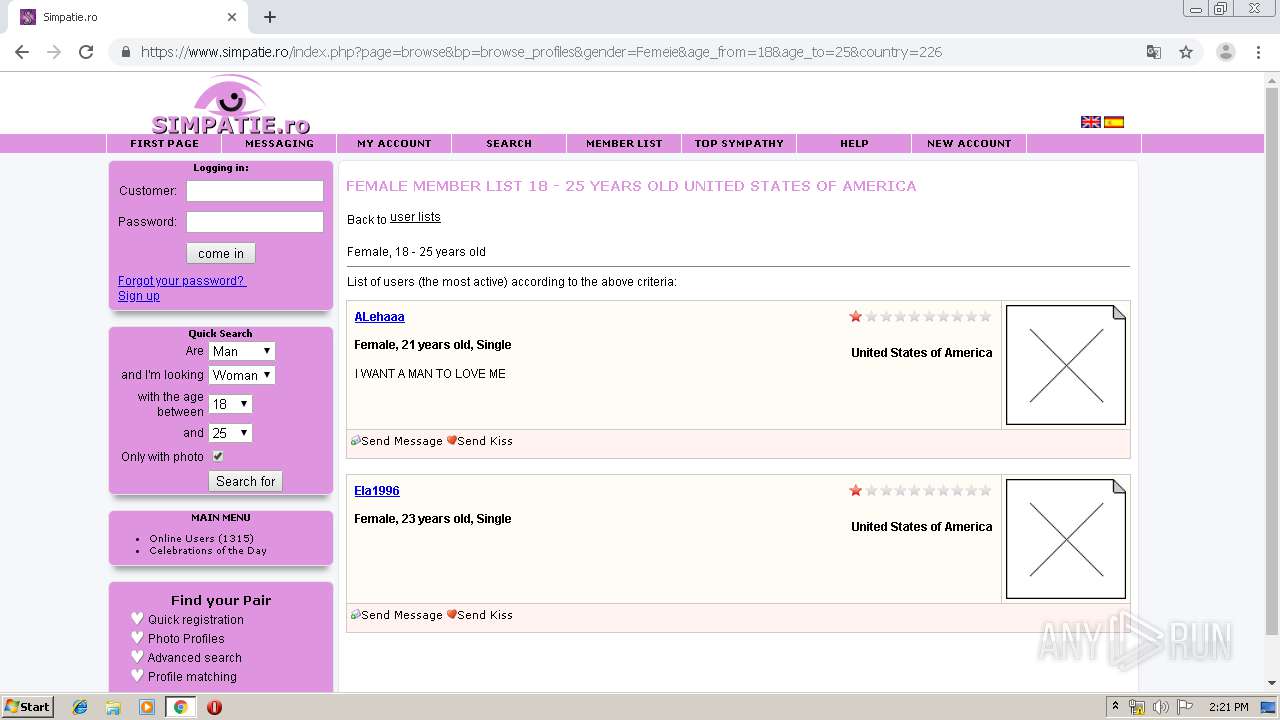Bookmark this page with star icon

click(1186, 52)
